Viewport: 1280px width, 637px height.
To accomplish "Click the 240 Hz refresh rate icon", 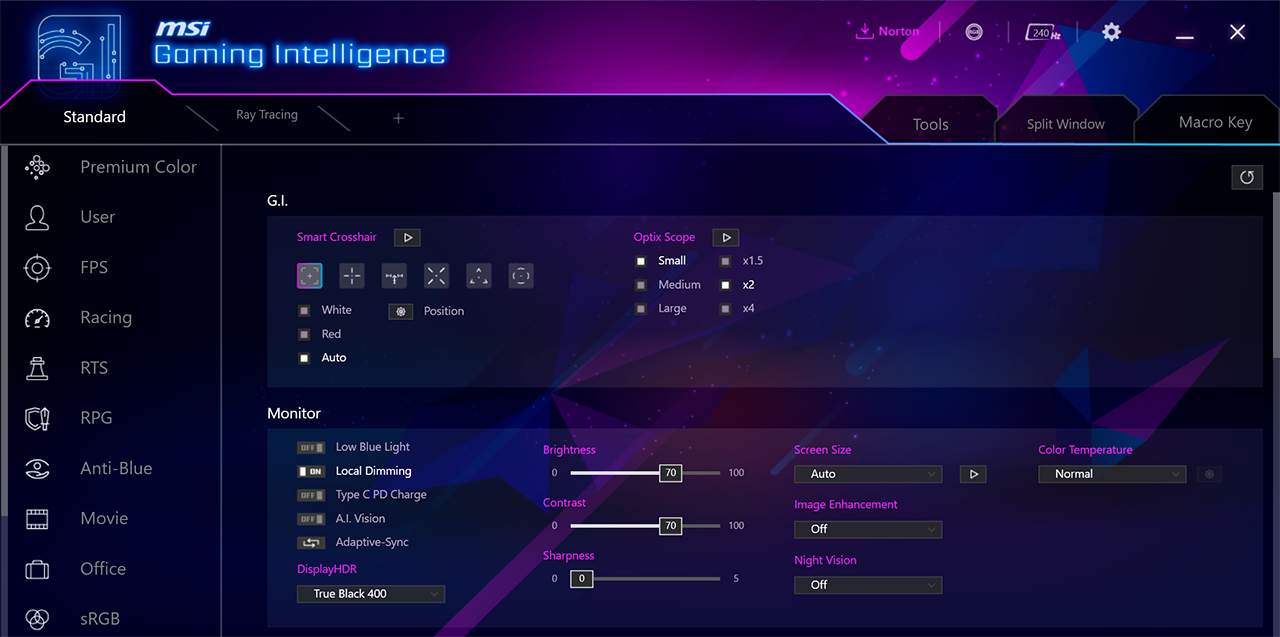I will (x=1043, y=32).
